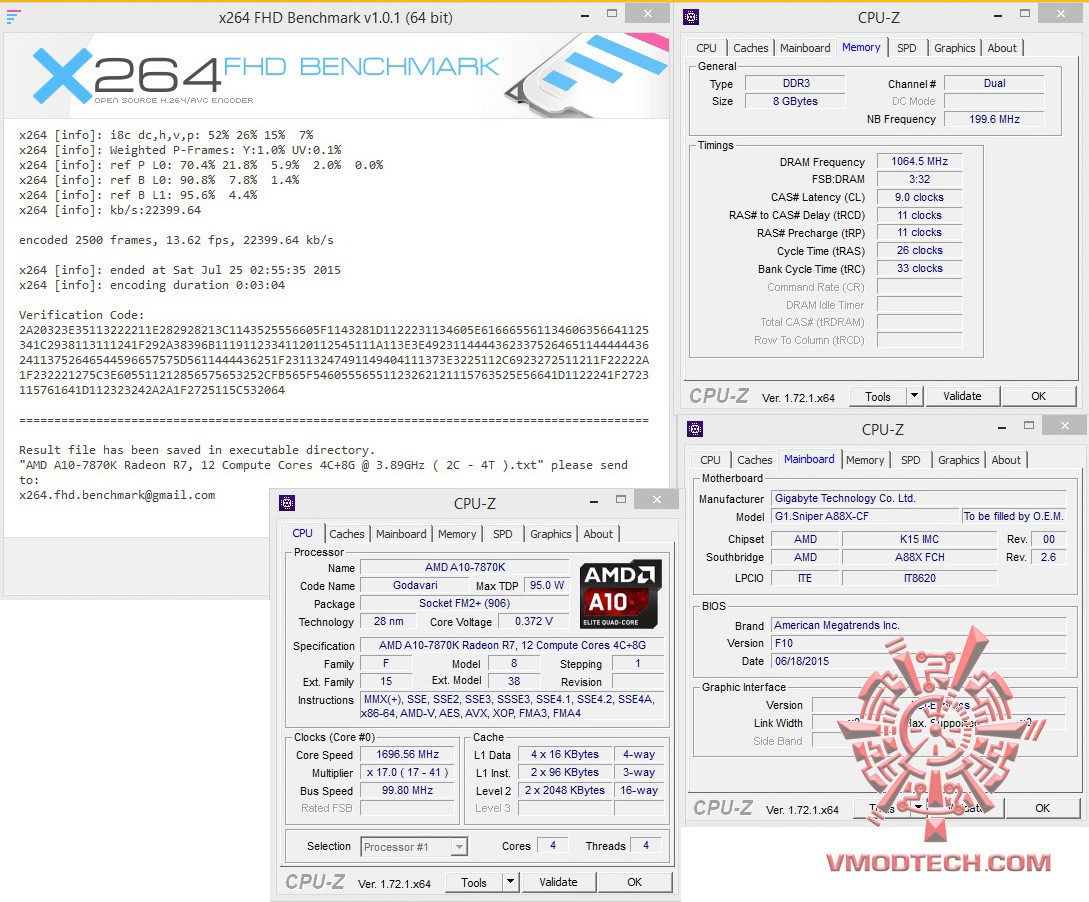Click OK button in Memory window
The width and height of the screenshot is (1089, 902).
point(1038,396)
